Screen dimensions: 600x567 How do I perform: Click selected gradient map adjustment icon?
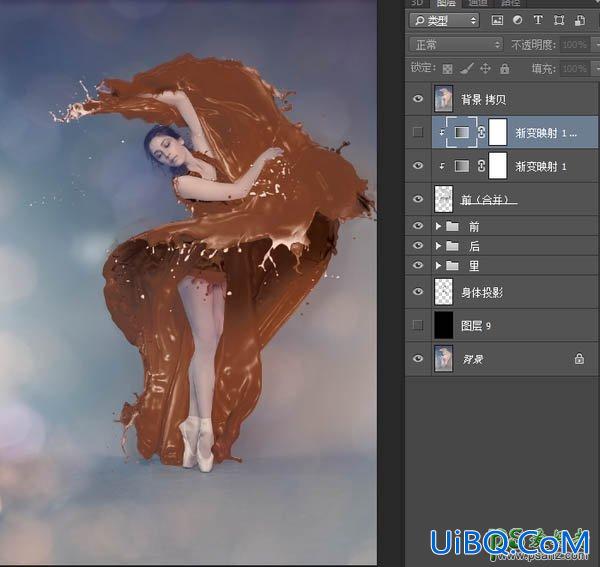[461, 132]
